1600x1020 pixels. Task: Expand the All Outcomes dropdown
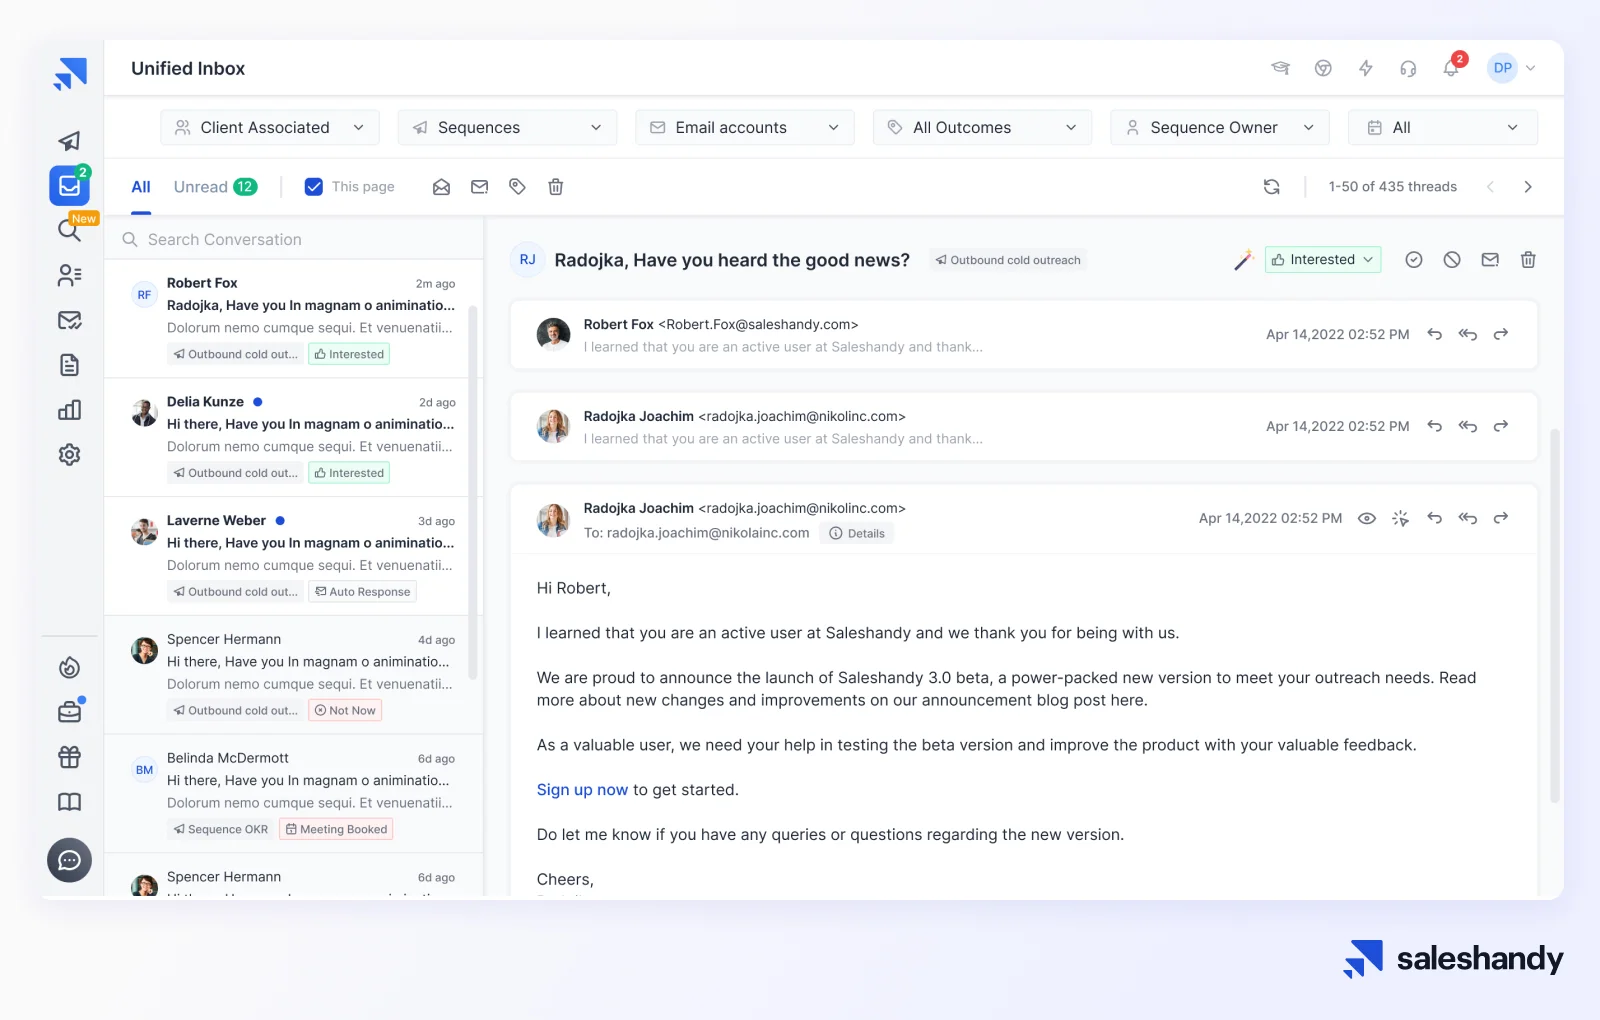981,127
